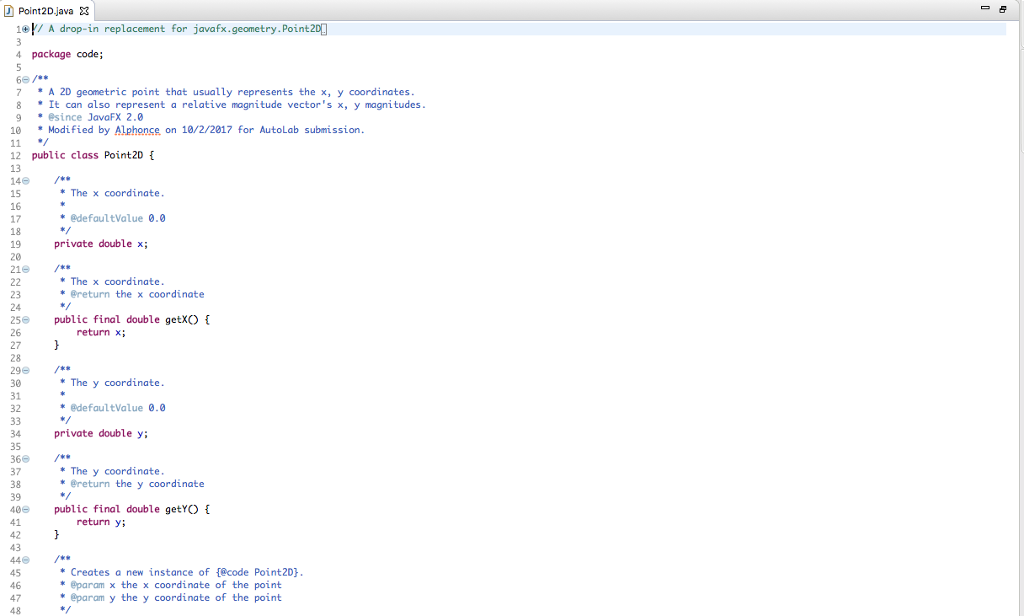Collapse the Javadoc comment at line 21
Image resolution: width=1024 pixels, height=616 pixels.
pyautogui.click(x=25, y=268)
